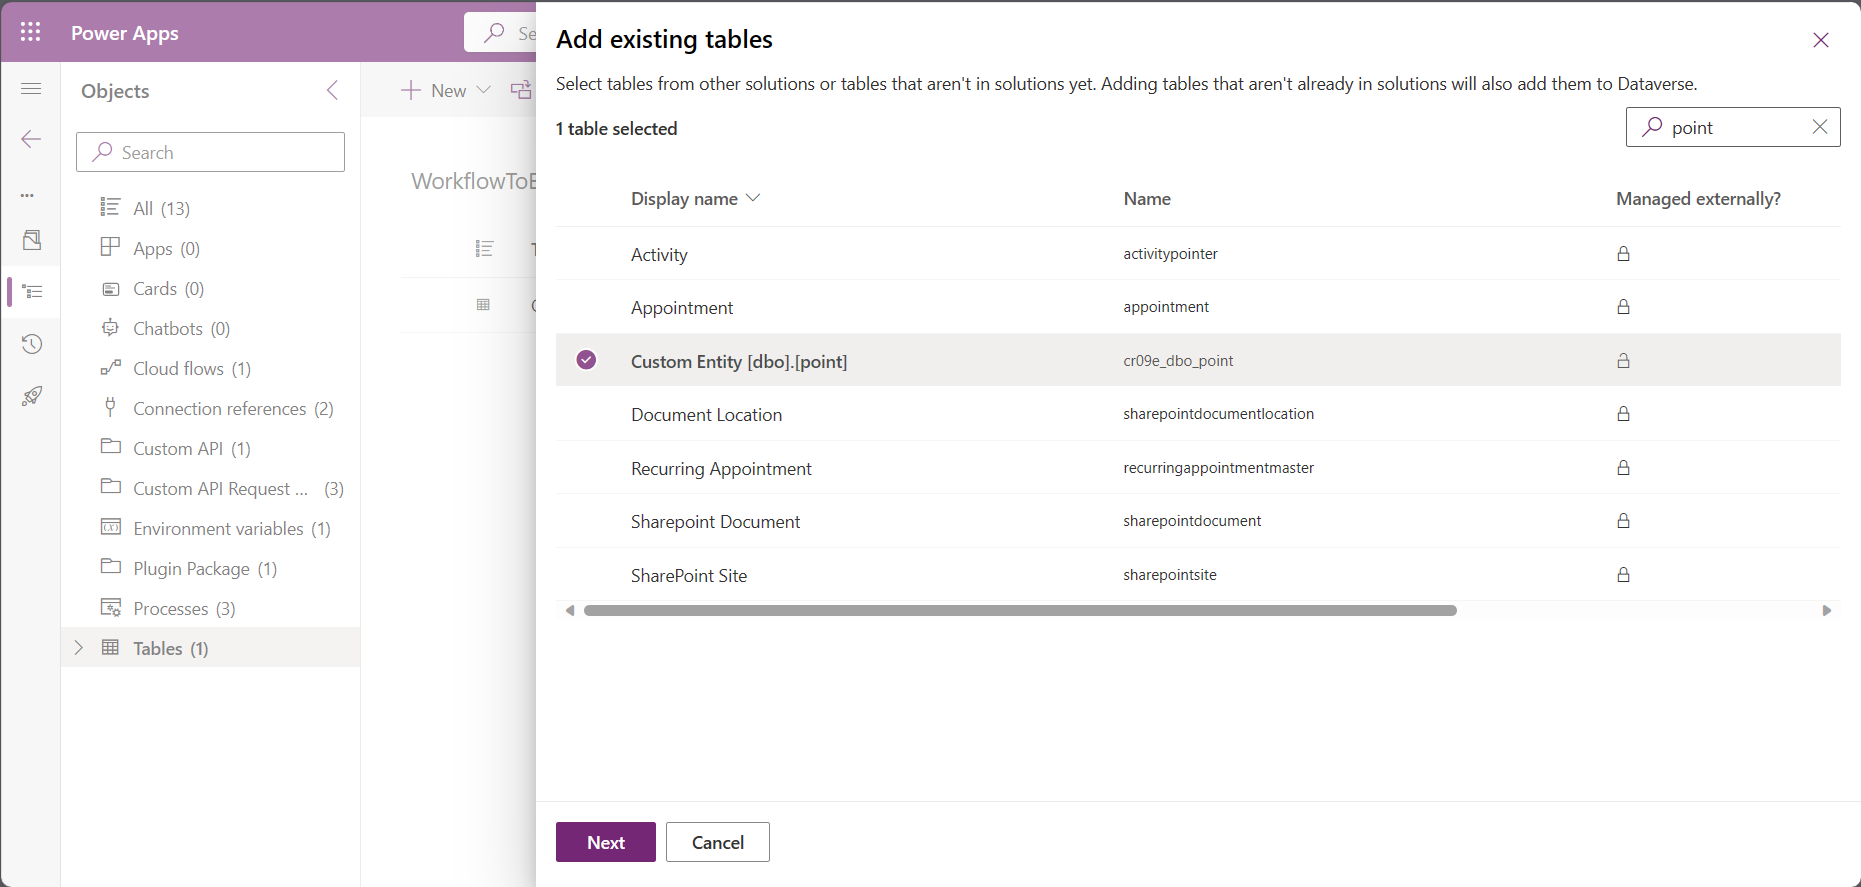Screen dimensions: 1861x887
Task: Click the Power Apps title link
Action: click(x=125, y=33)
